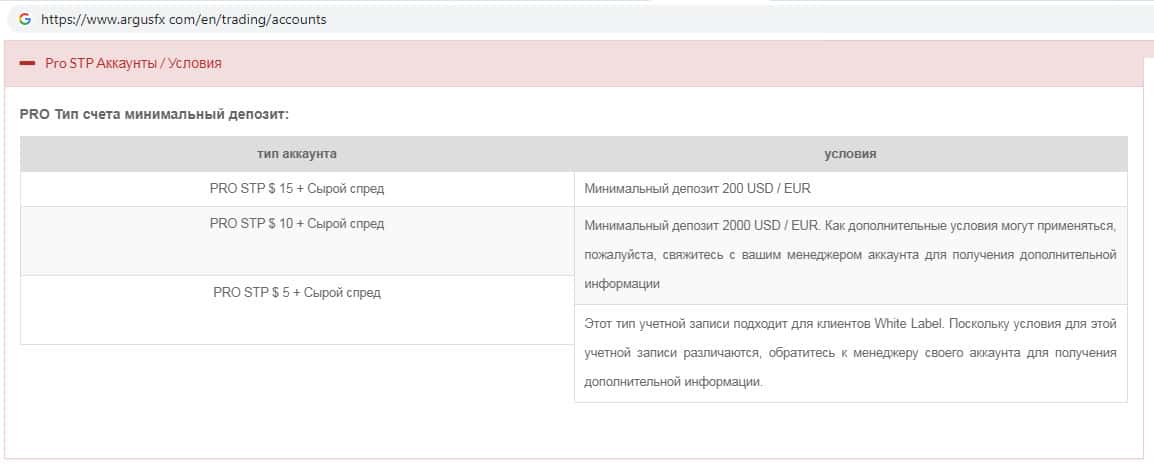Screen dimensions: 1154x468
Task: Select the "PRO STP $ 15 + Сырой спред" cell
Action: coord(296,188)
